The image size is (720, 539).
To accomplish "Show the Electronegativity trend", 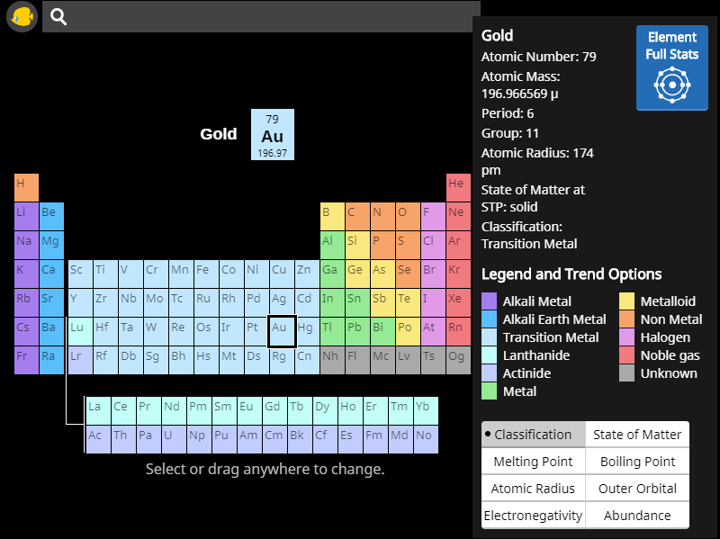I will point(533,515).
